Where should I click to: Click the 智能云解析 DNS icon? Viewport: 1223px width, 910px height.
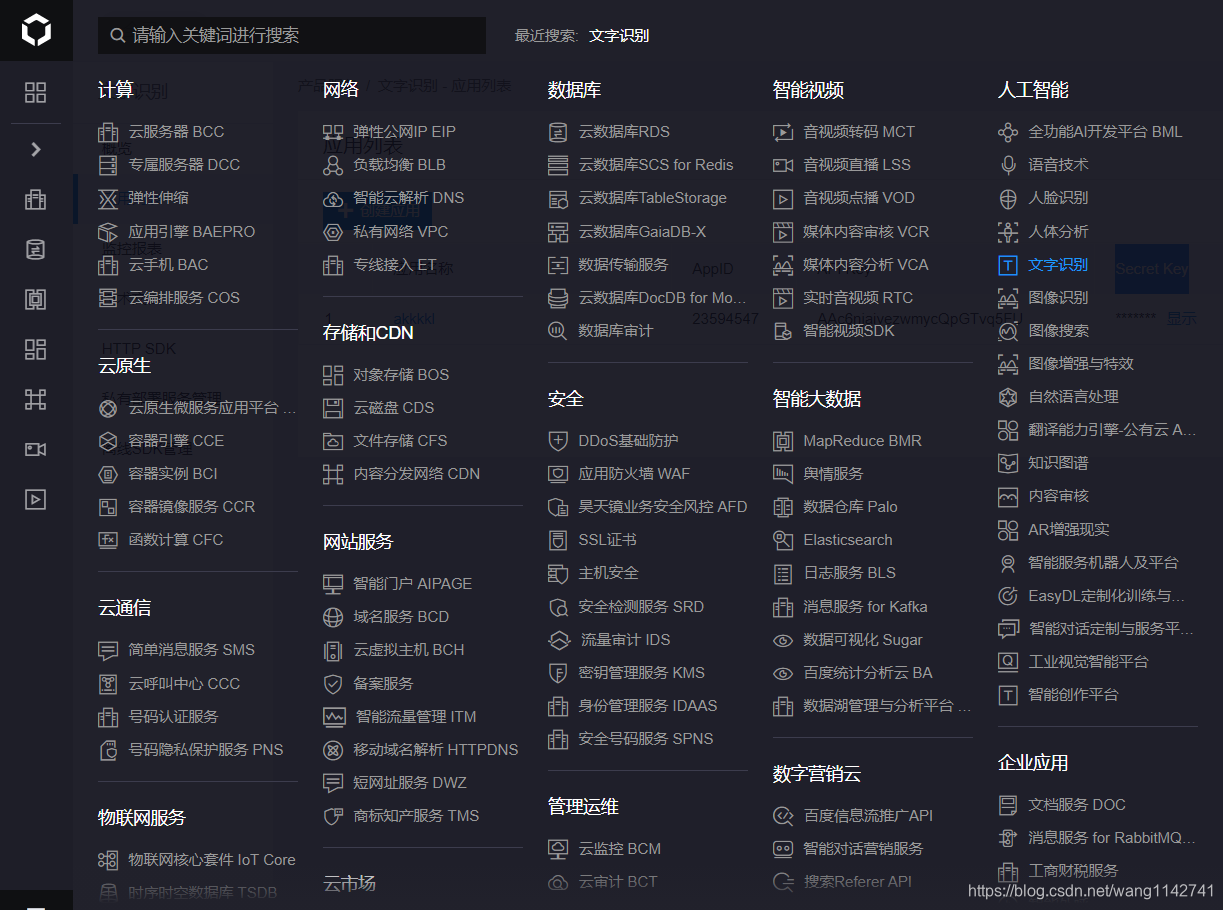(x=334, y=198)
